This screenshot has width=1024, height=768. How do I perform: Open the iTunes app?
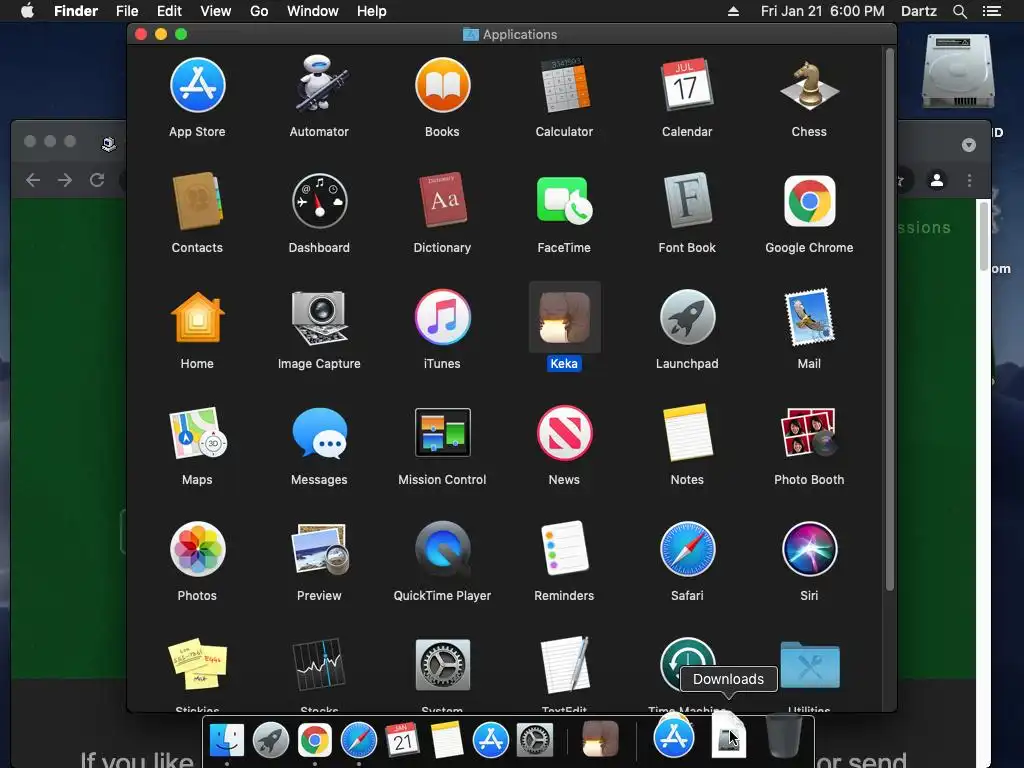(x=442, y=317)
